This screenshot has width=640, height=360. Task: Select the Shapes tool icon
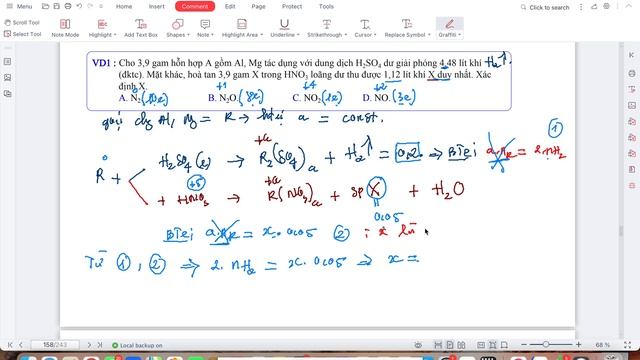(178, 24)
